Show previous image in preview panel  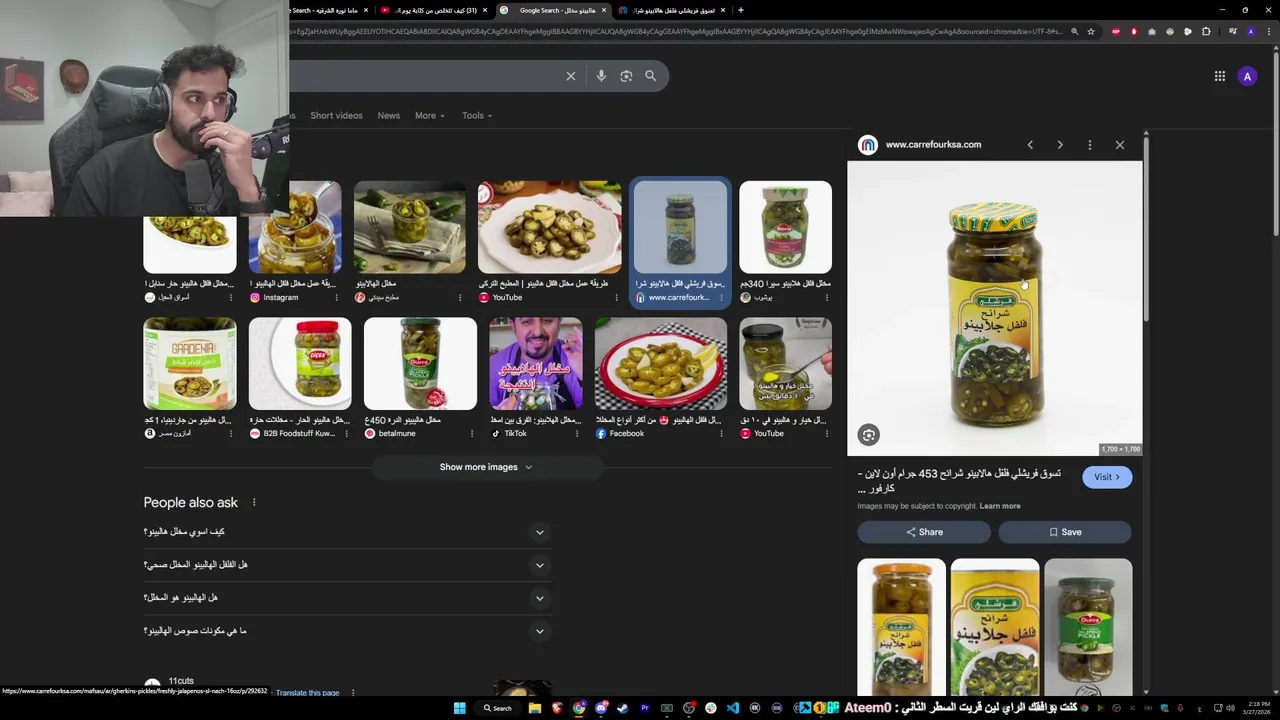point(1030,145)
